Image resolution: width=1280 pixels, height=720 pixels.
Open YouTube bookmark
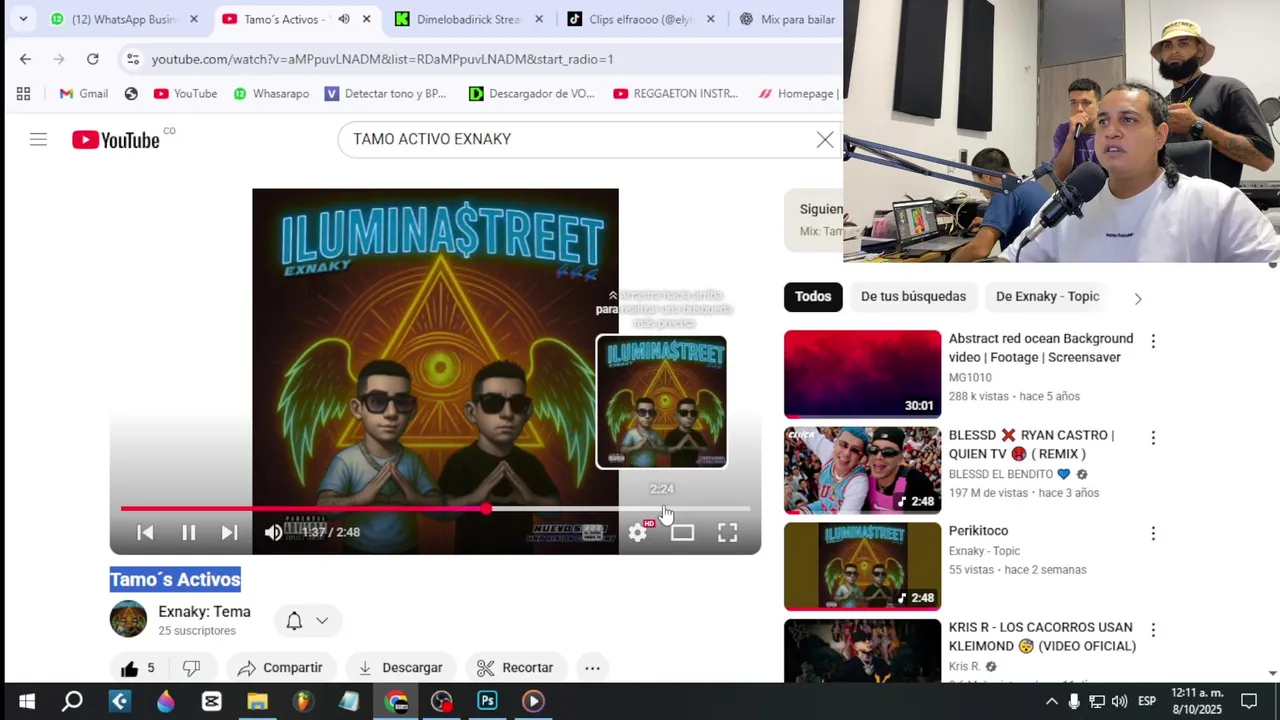click(x=185, y=94)
